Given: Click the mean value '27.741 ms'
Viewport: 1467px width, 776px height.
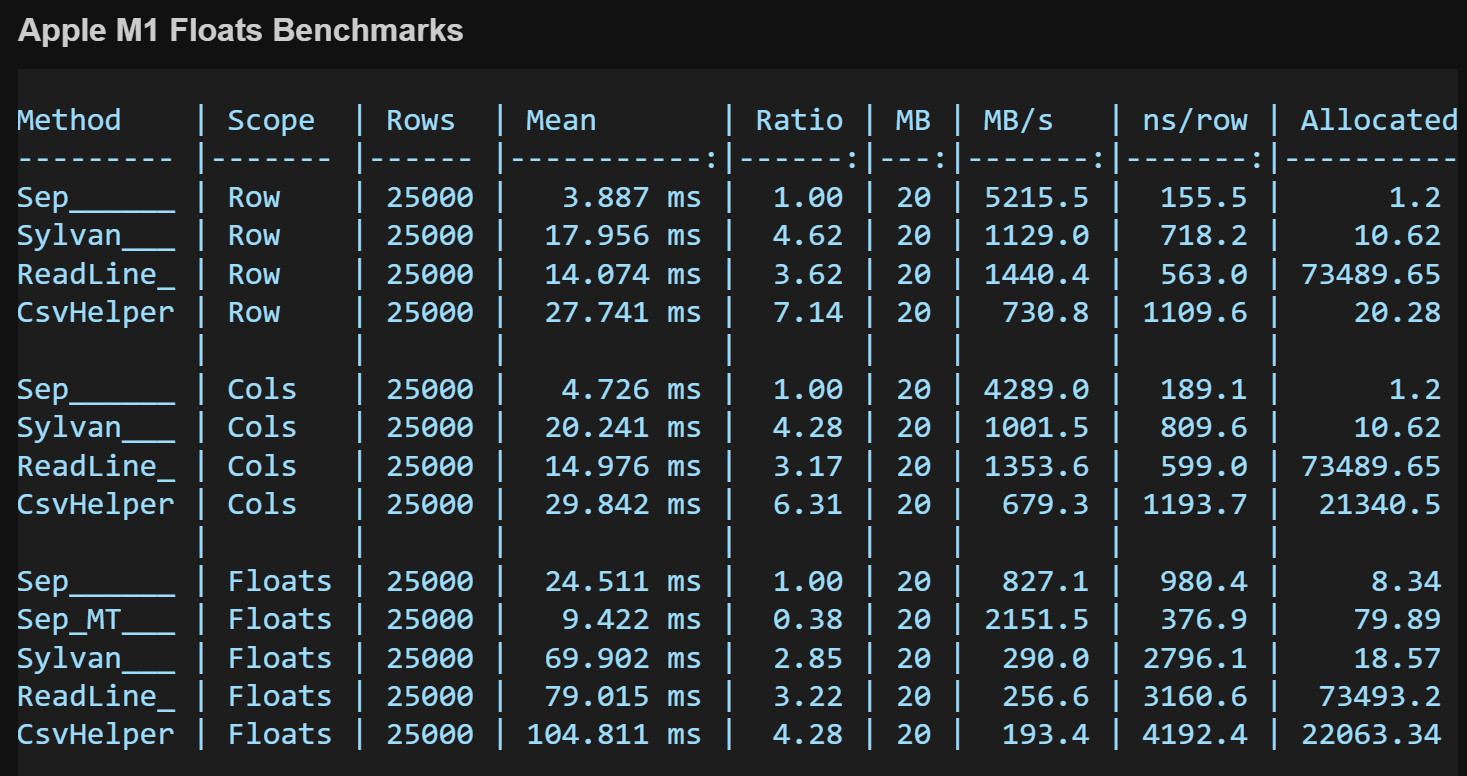Looking at the screenshot, I should tap(622, 312).
